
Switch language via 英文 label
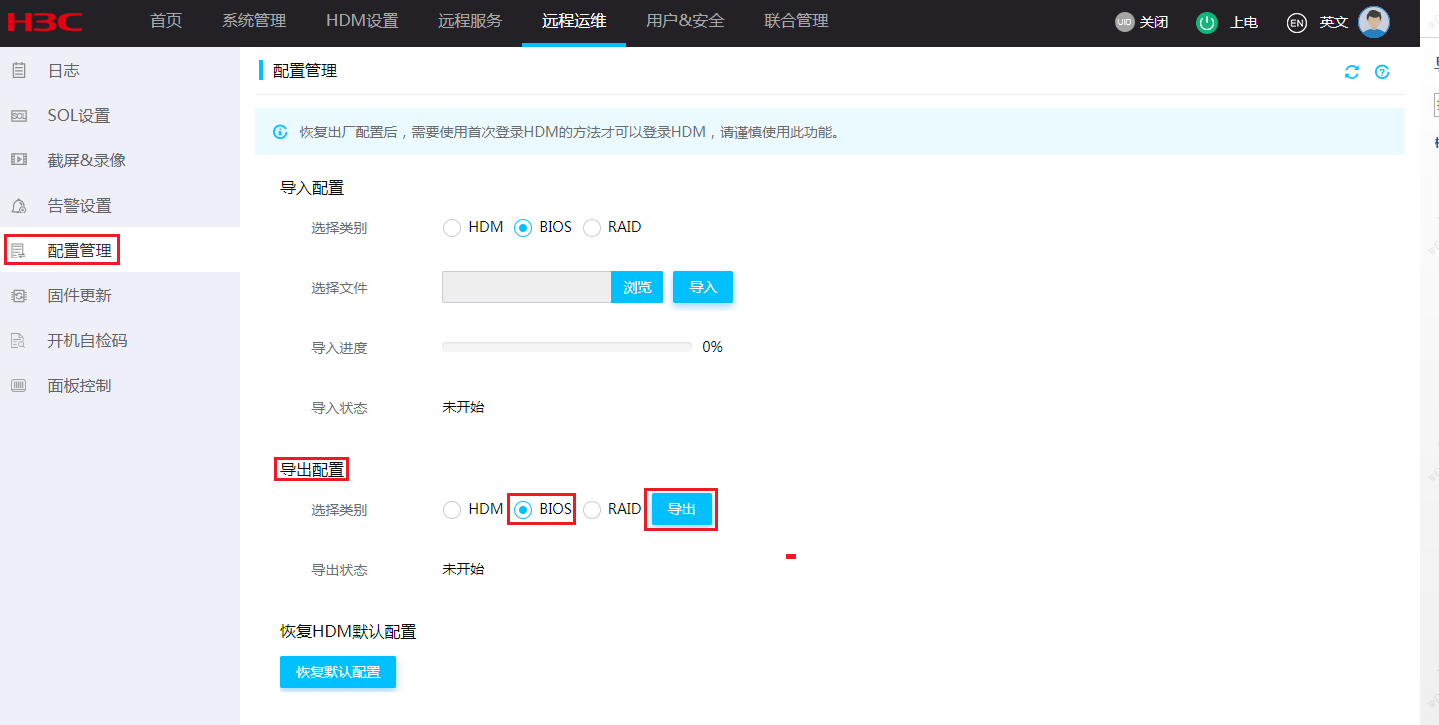click(x=1334, y=22)
